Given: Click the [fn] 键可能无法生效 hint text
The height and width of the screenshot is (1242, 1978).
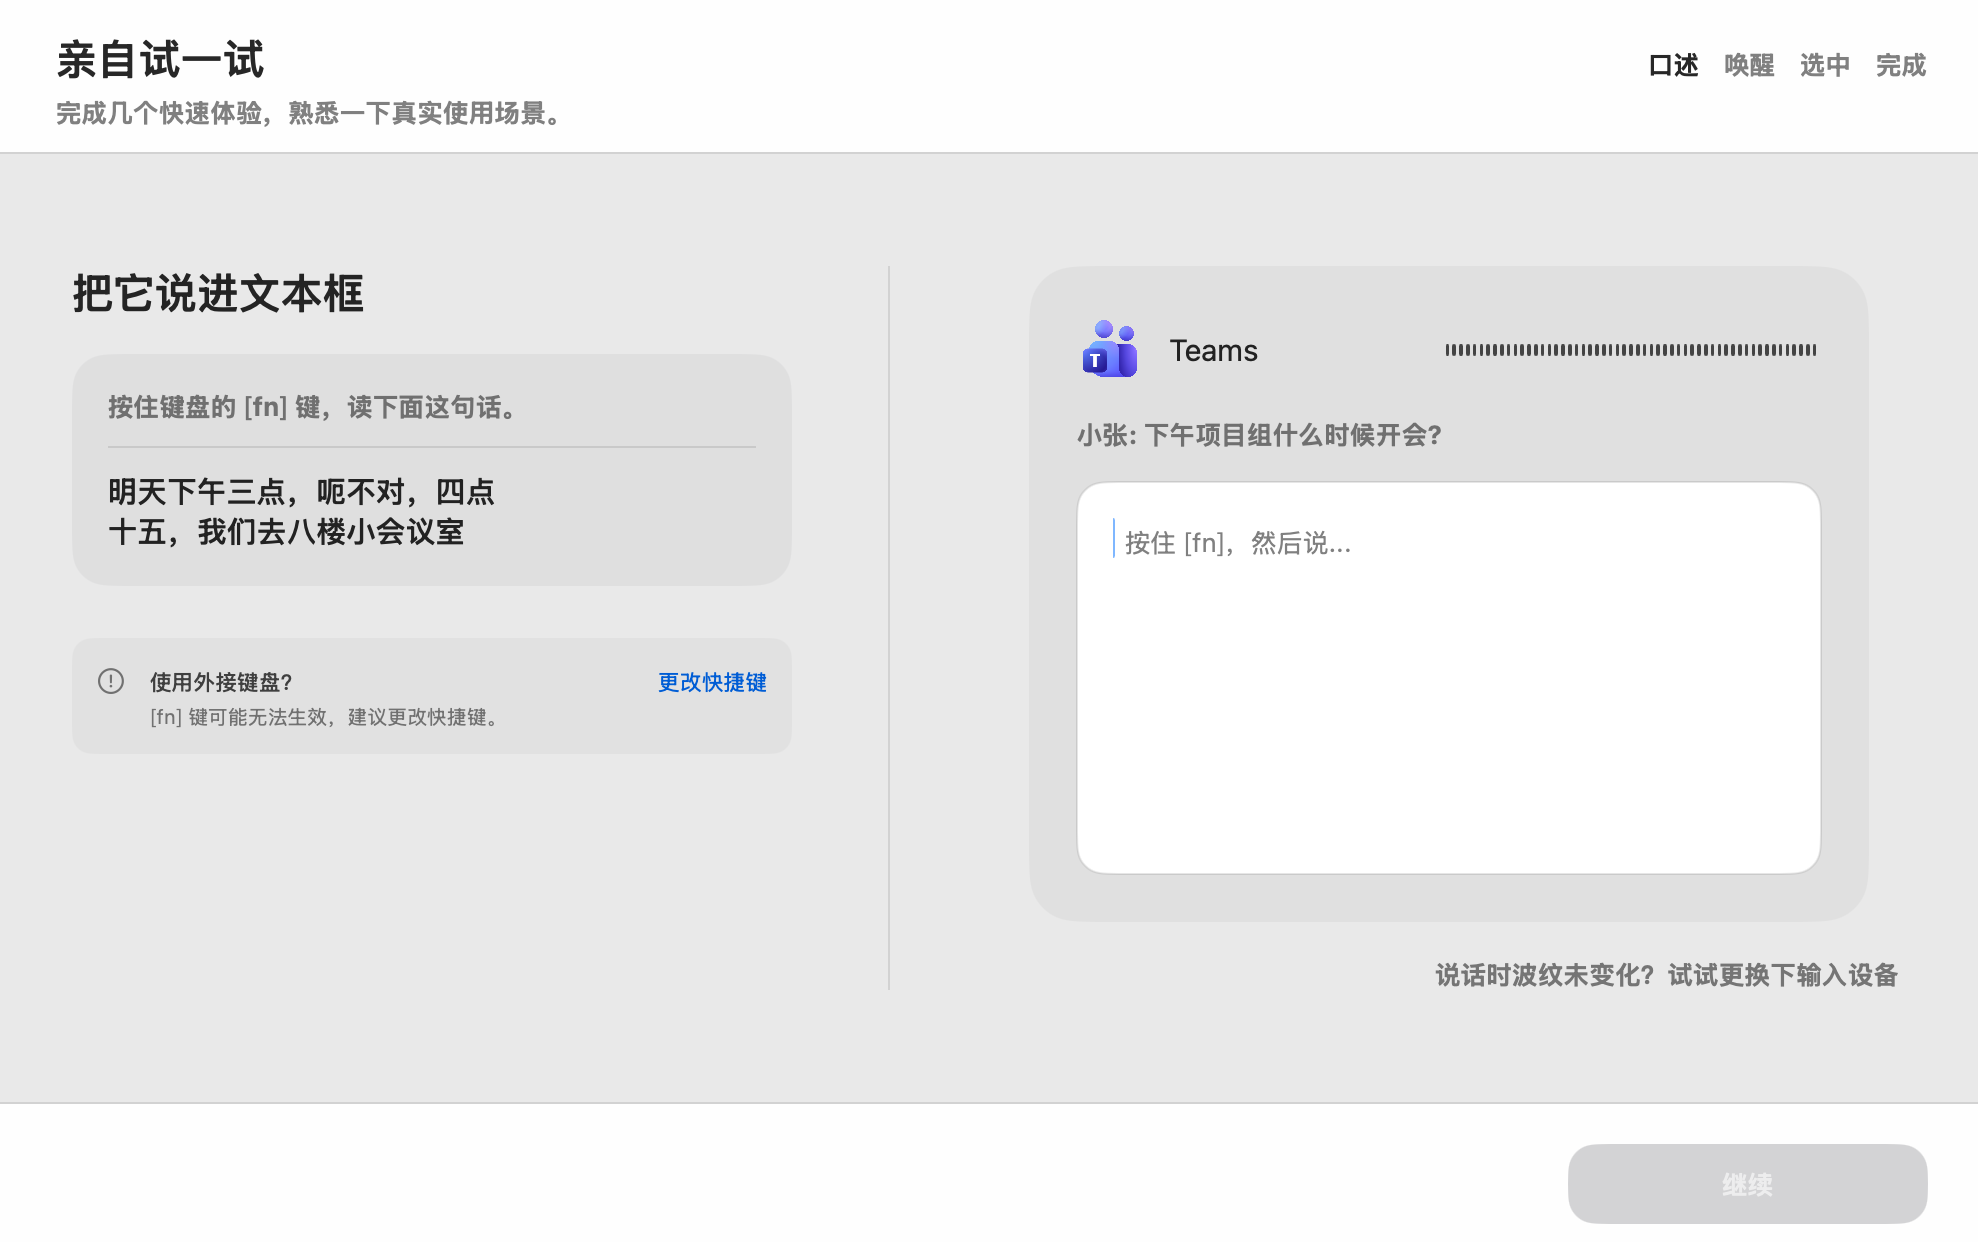Looking at the screenshot, I should pyautogui.click(x=324, y=717).
